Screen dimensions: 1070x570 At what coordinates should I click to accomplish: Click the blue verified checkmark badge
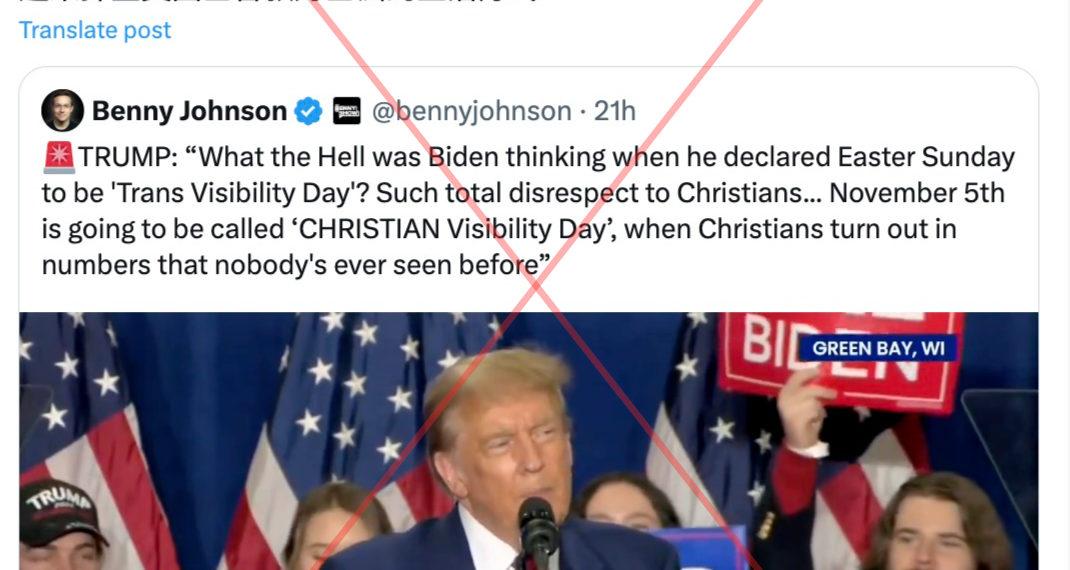click(308, 111)
